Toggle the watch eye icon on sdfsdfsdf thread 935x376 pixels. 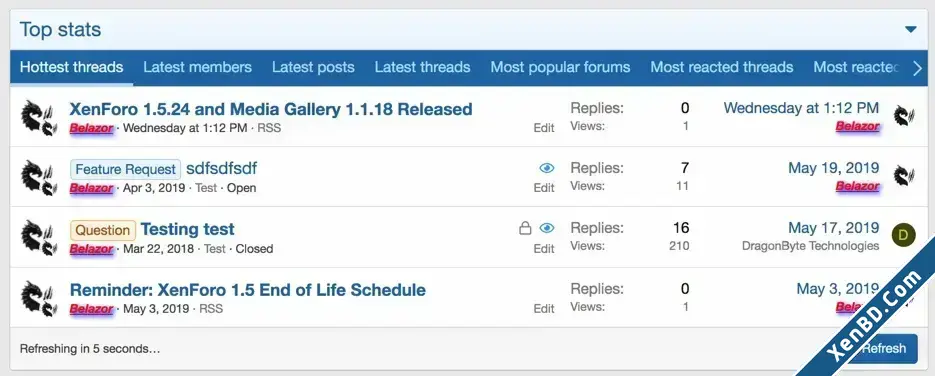pyautogui.click(x=547, y=168)
